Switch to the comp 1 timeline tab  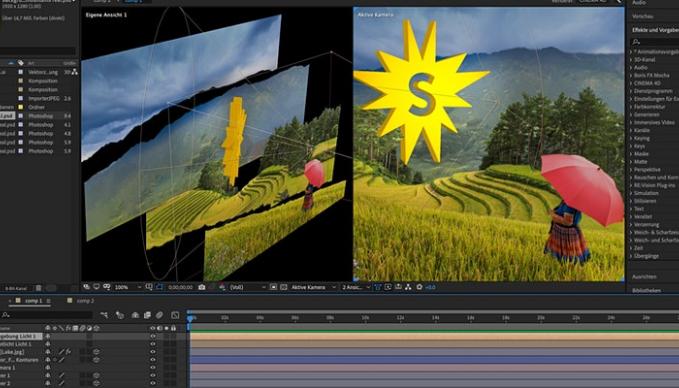pos(33,301)
